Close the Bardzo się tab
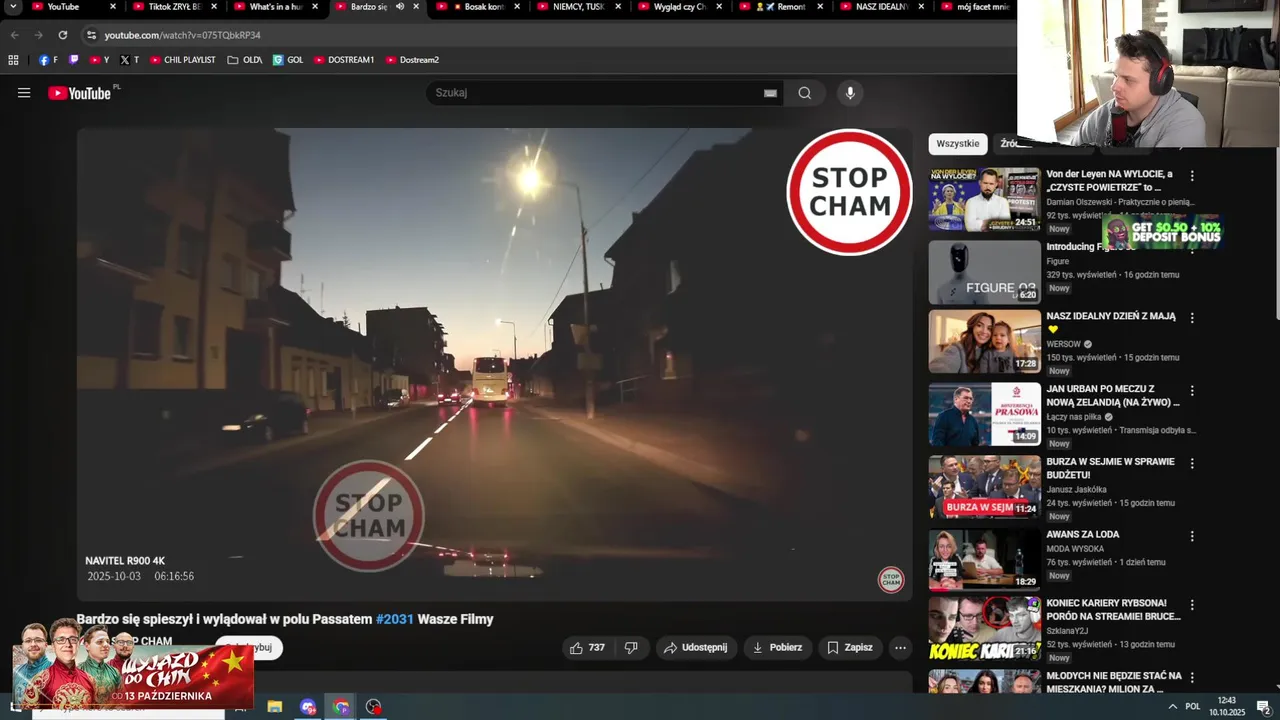The height and width of the screenshot is (720, 1280). [x=416, y=7]
